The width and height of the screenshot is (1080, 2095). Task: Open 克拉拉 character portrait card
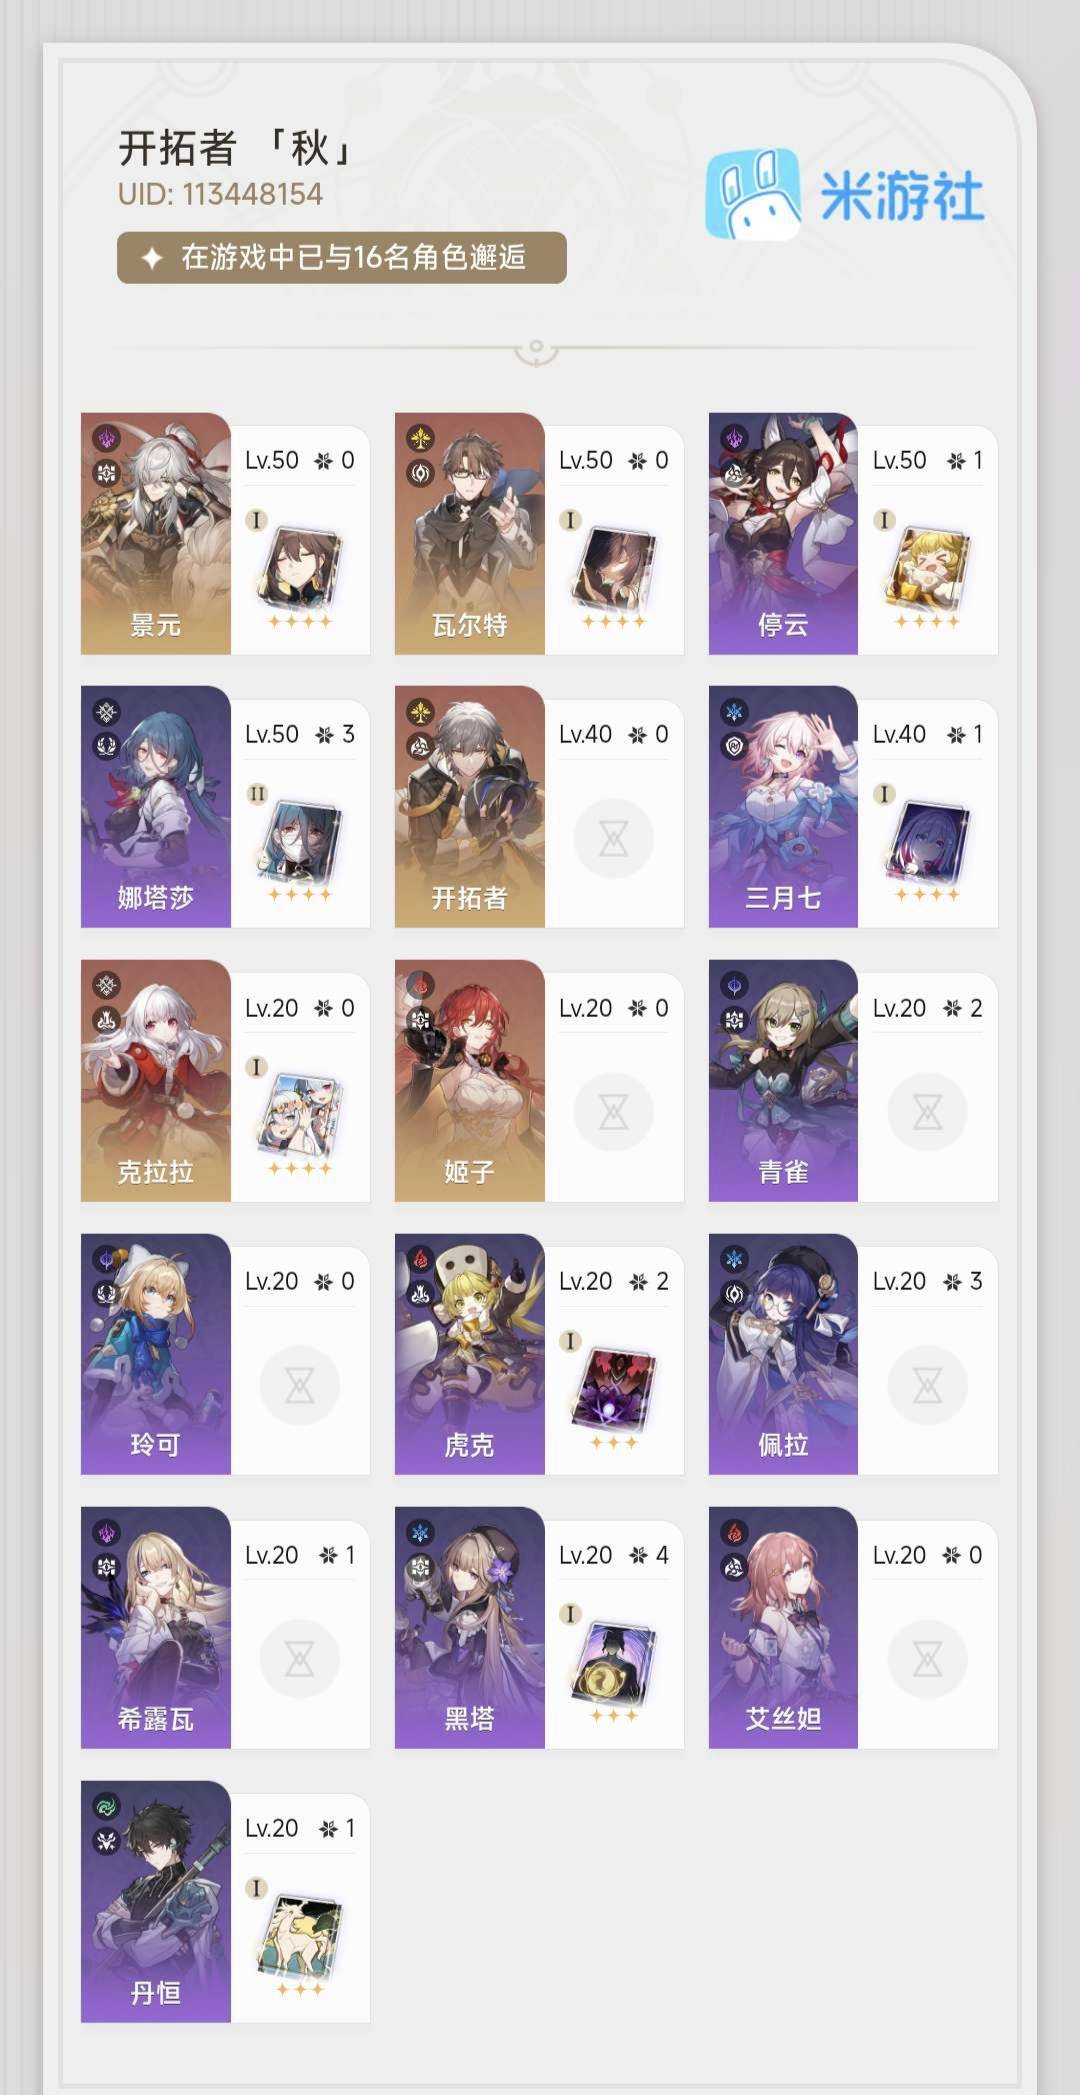click(156, 1080)
